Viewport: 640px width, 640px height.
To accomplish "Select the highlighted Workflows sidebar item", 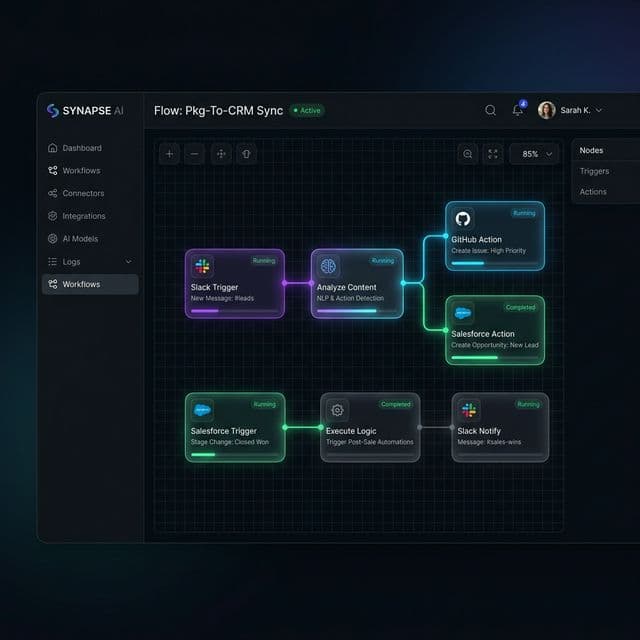I will coord(90,284).
